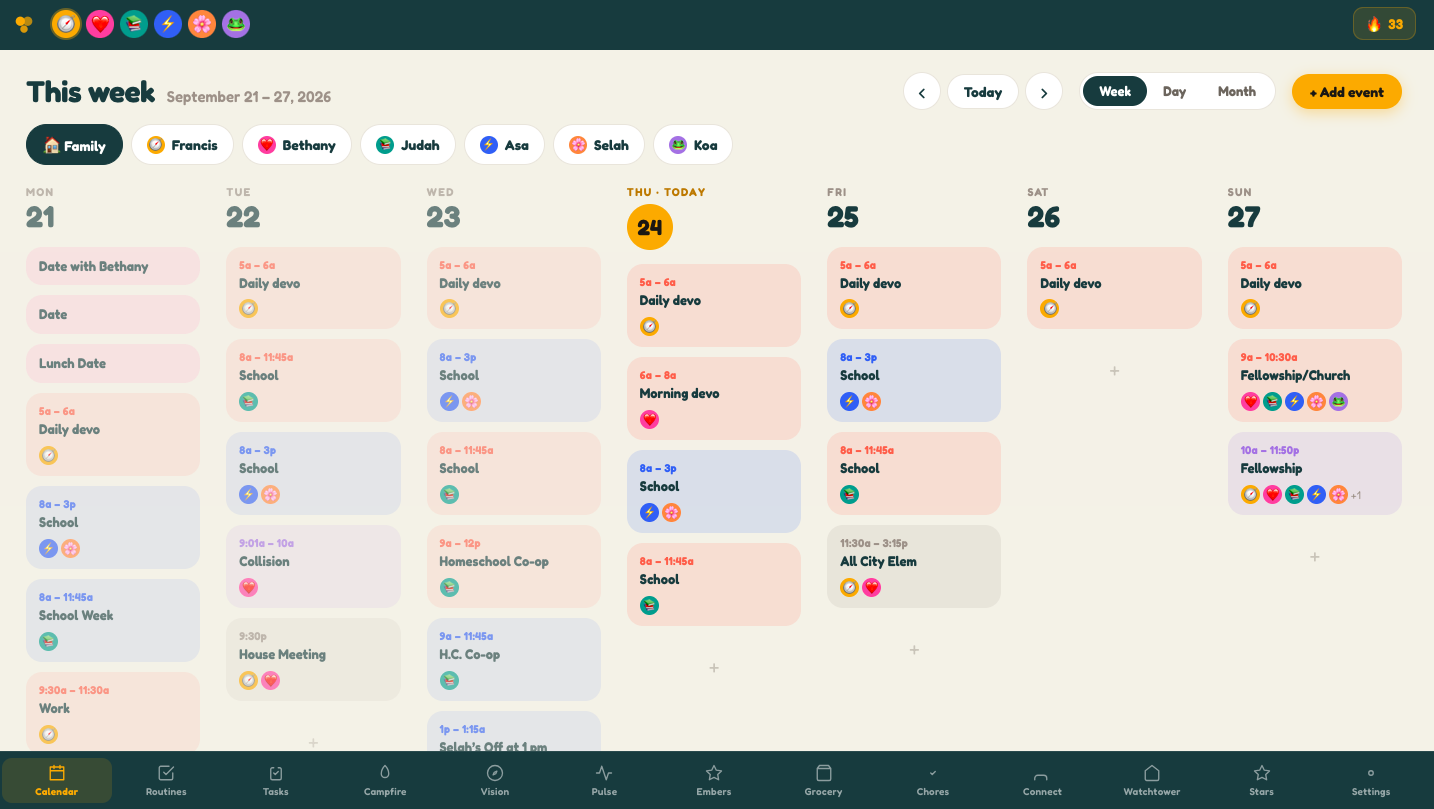This screenshot has height=809, width=1434.
Task: Open the Pulse section
Action: 604,780
